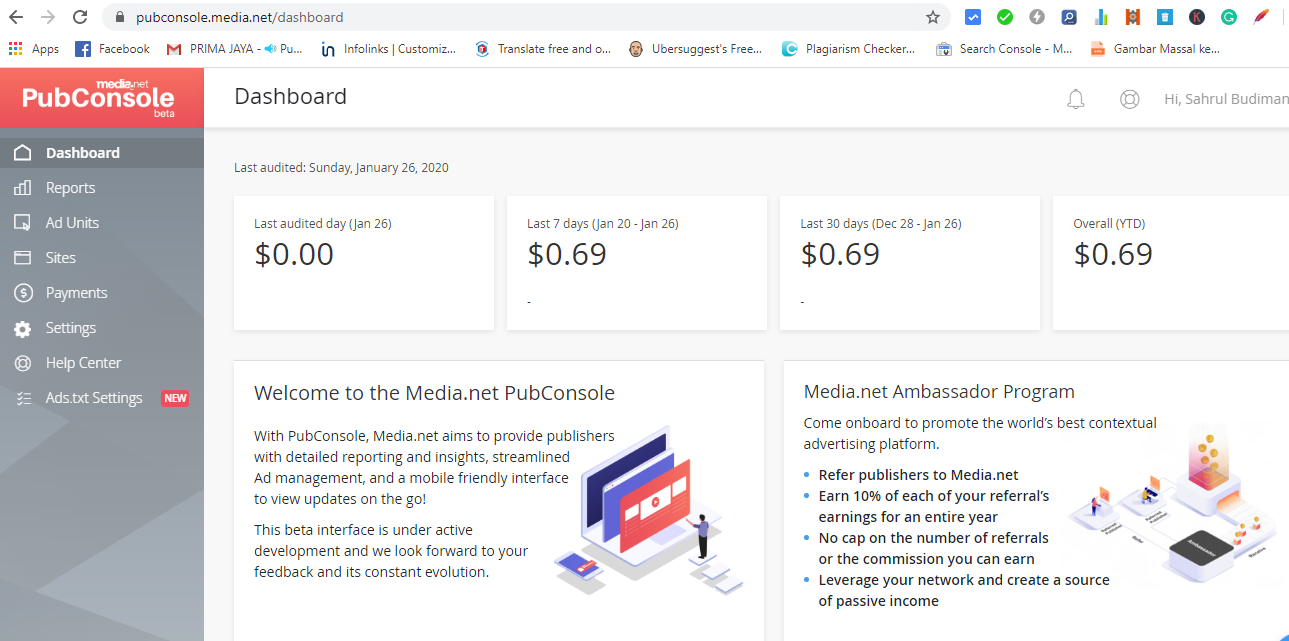Open Ad Units from the sidebar
1289x641 pixels.
pos(102,223)
